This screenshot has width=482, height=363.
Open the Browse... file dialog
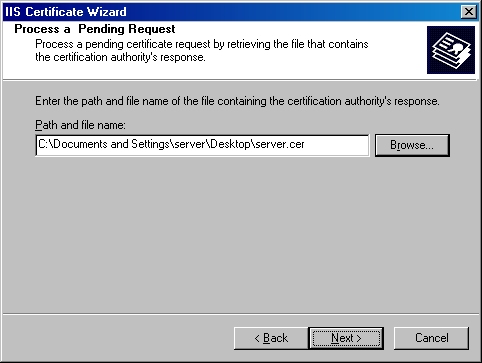click(412, 145)
